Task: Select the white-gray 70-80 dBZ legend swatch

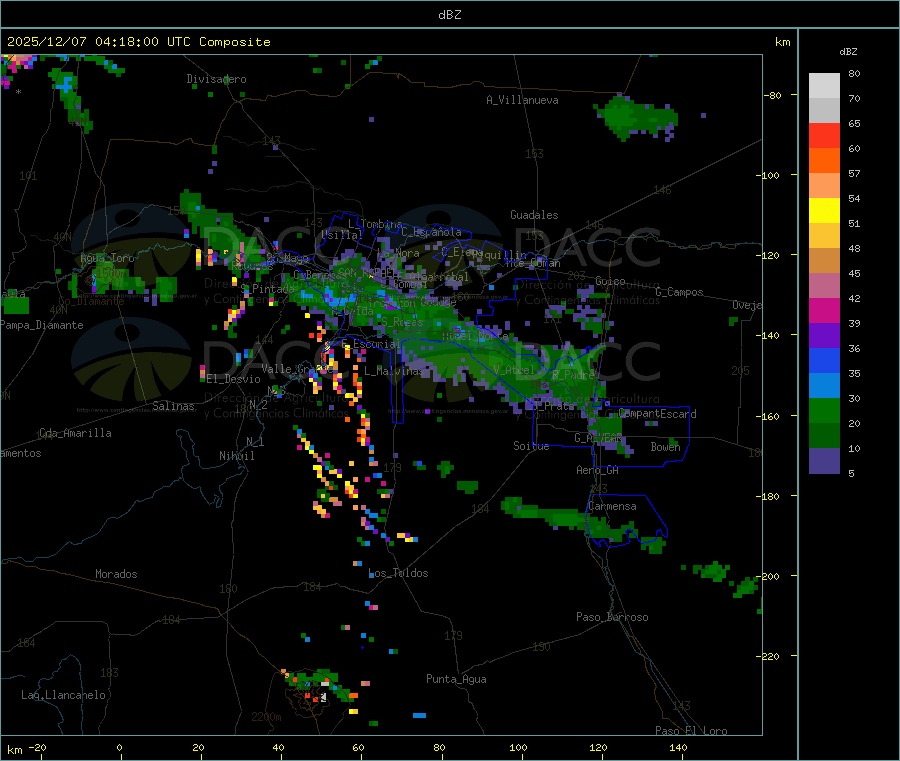Action: (824, 86)
